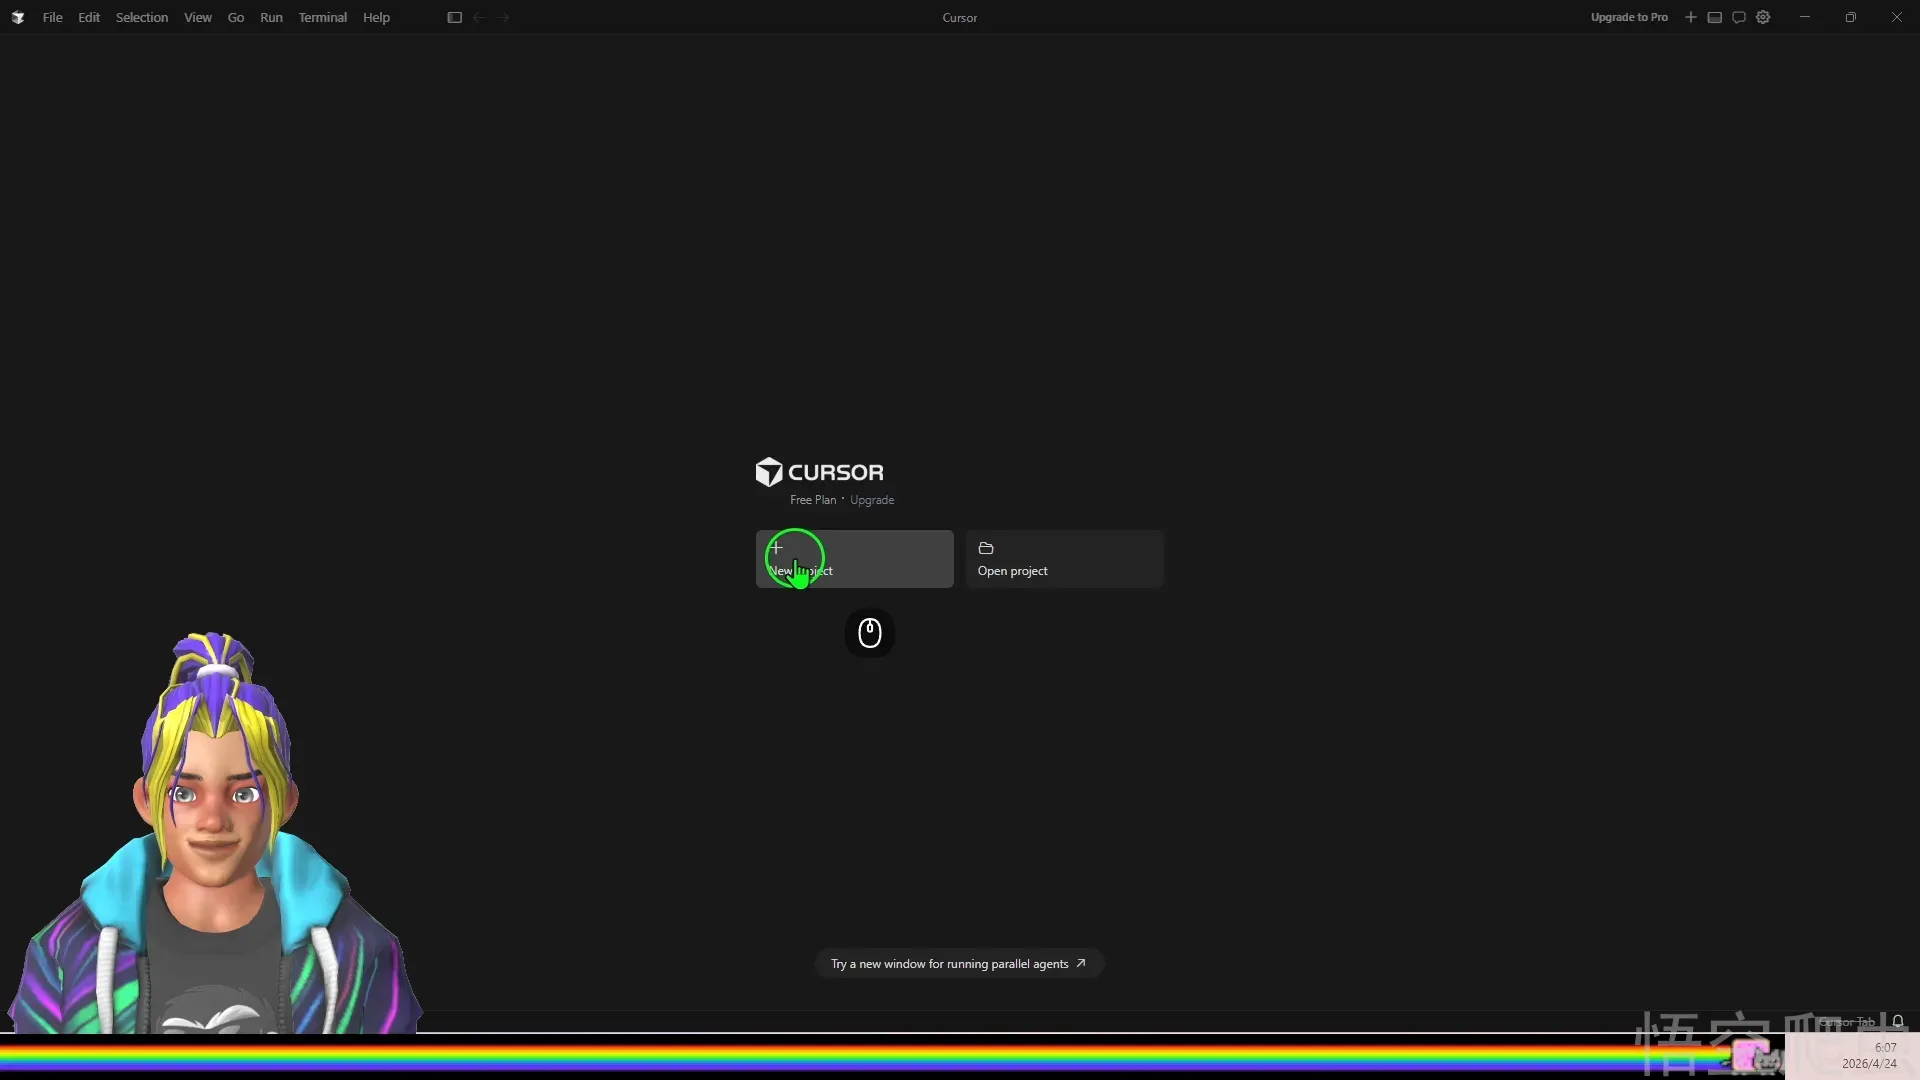Expand the View menu
Screen dimensions: 1920x1080
197,17
